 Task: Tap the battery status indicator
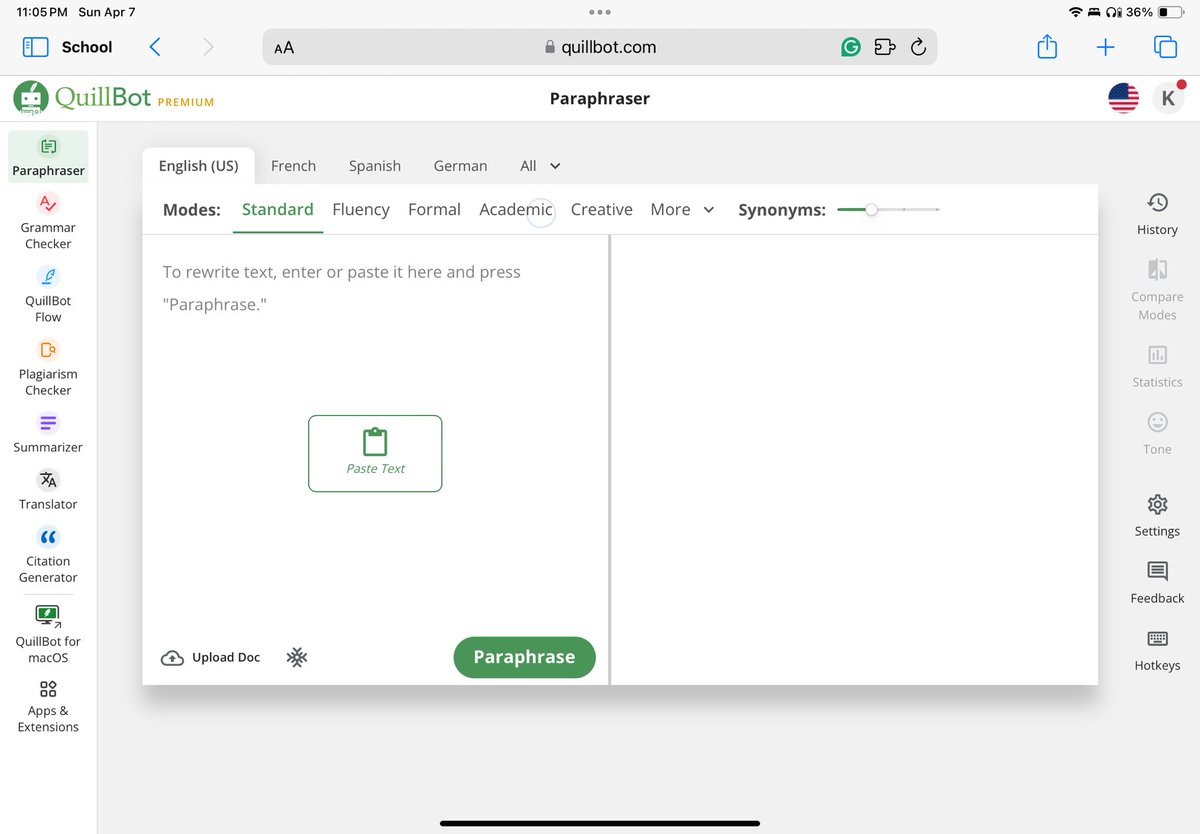point(1171,13)
